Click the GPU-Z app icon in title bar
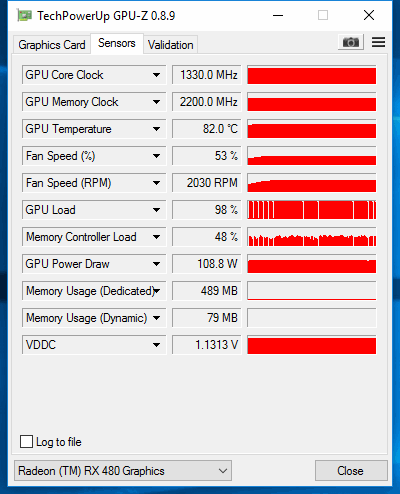400x494 pixels. [24, 16]
